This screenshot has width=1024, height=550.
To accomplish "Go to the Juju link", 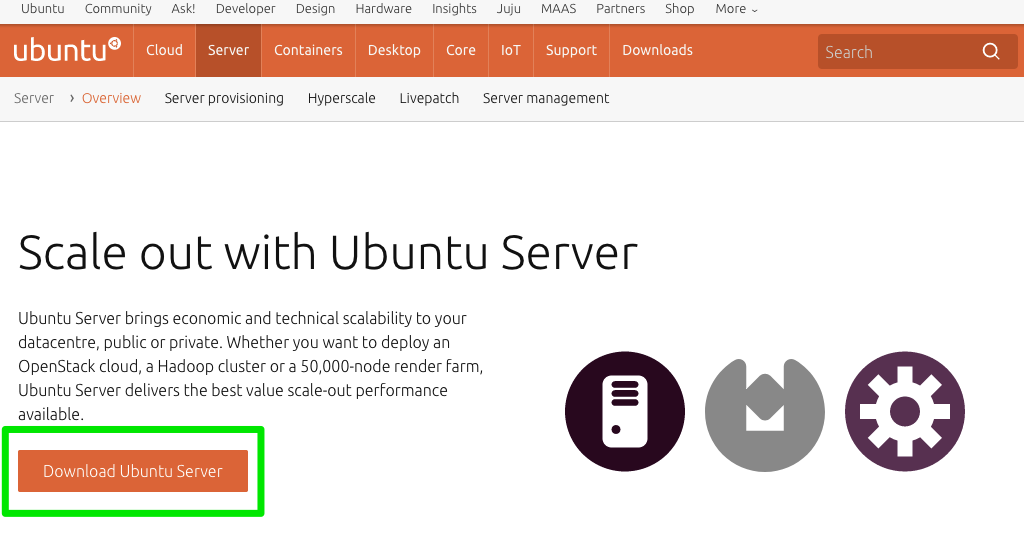I will 509,9.
